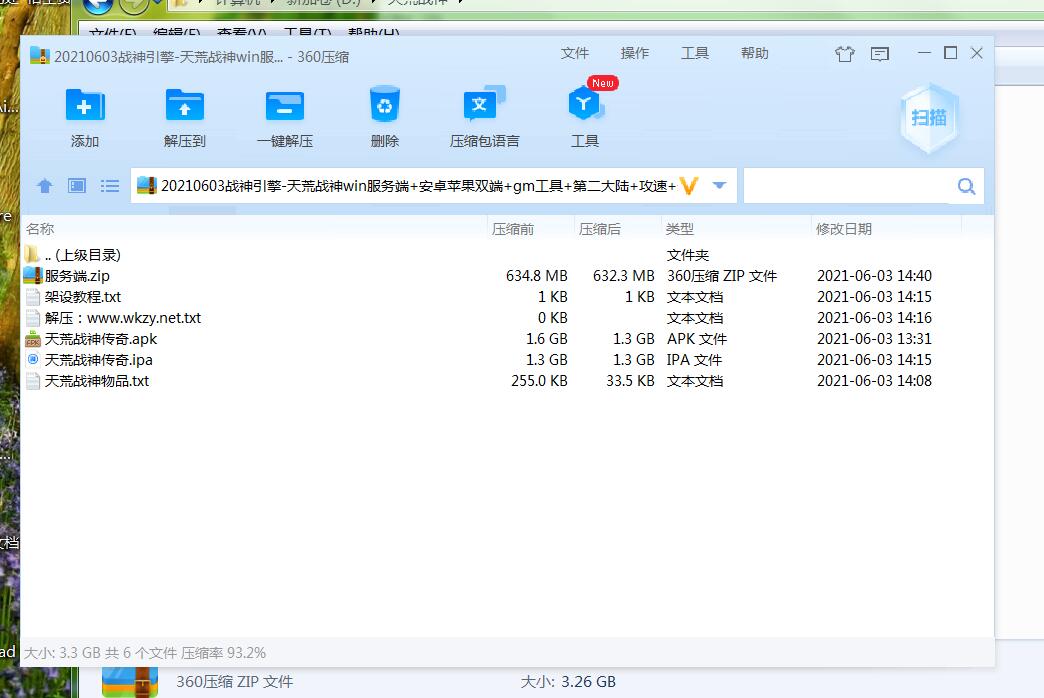Click the 扫描 (Scan) hexagon button

pos(928,118)
